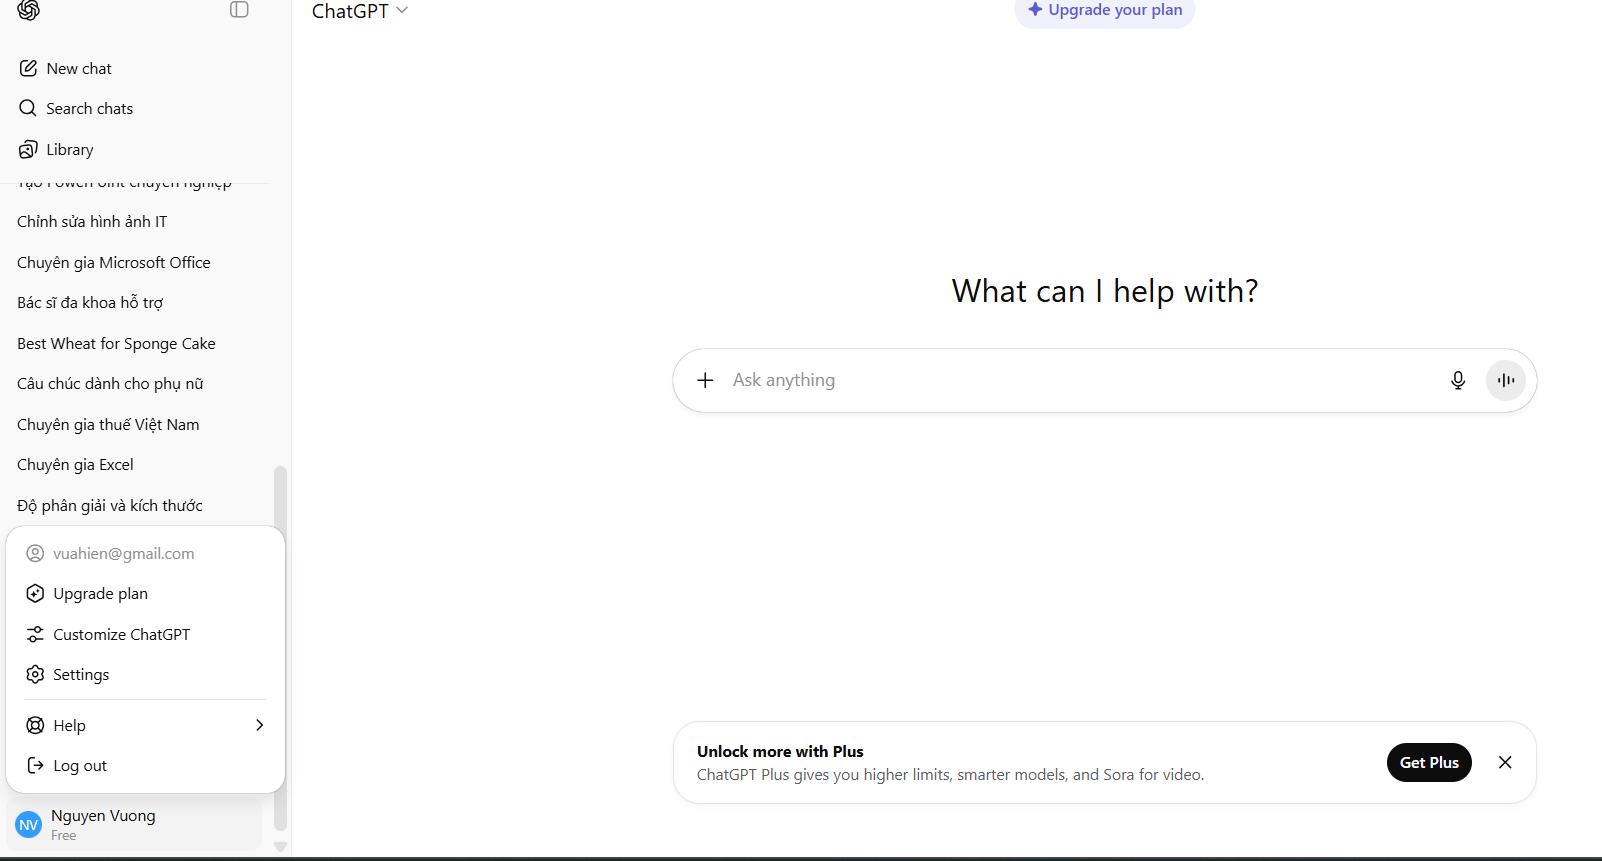Screen dimensions: 1602x861
Task: Open Nguyen Vuong account button
Action: tap(135, 825)
